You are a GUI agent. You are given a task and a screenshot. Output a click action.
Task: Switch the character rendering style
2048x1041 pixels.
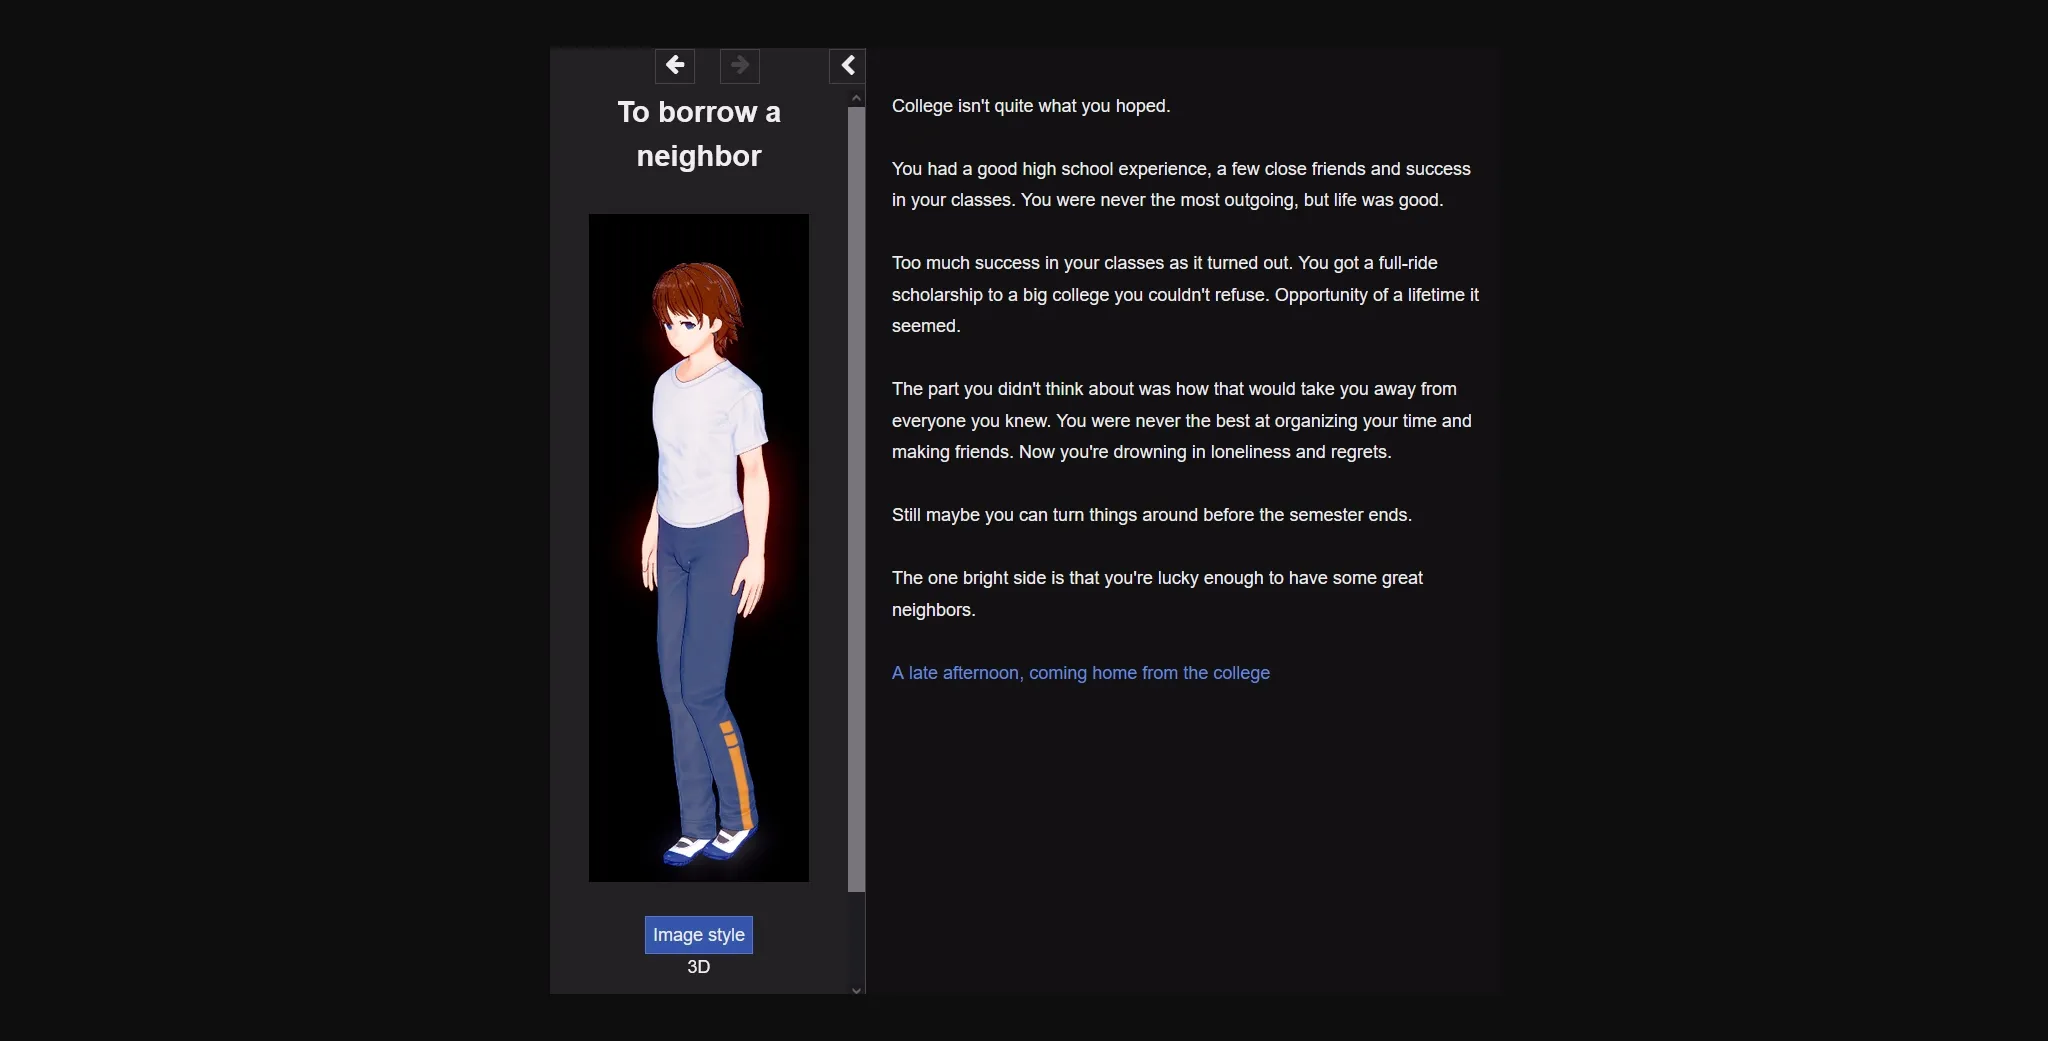click(697, 934)
